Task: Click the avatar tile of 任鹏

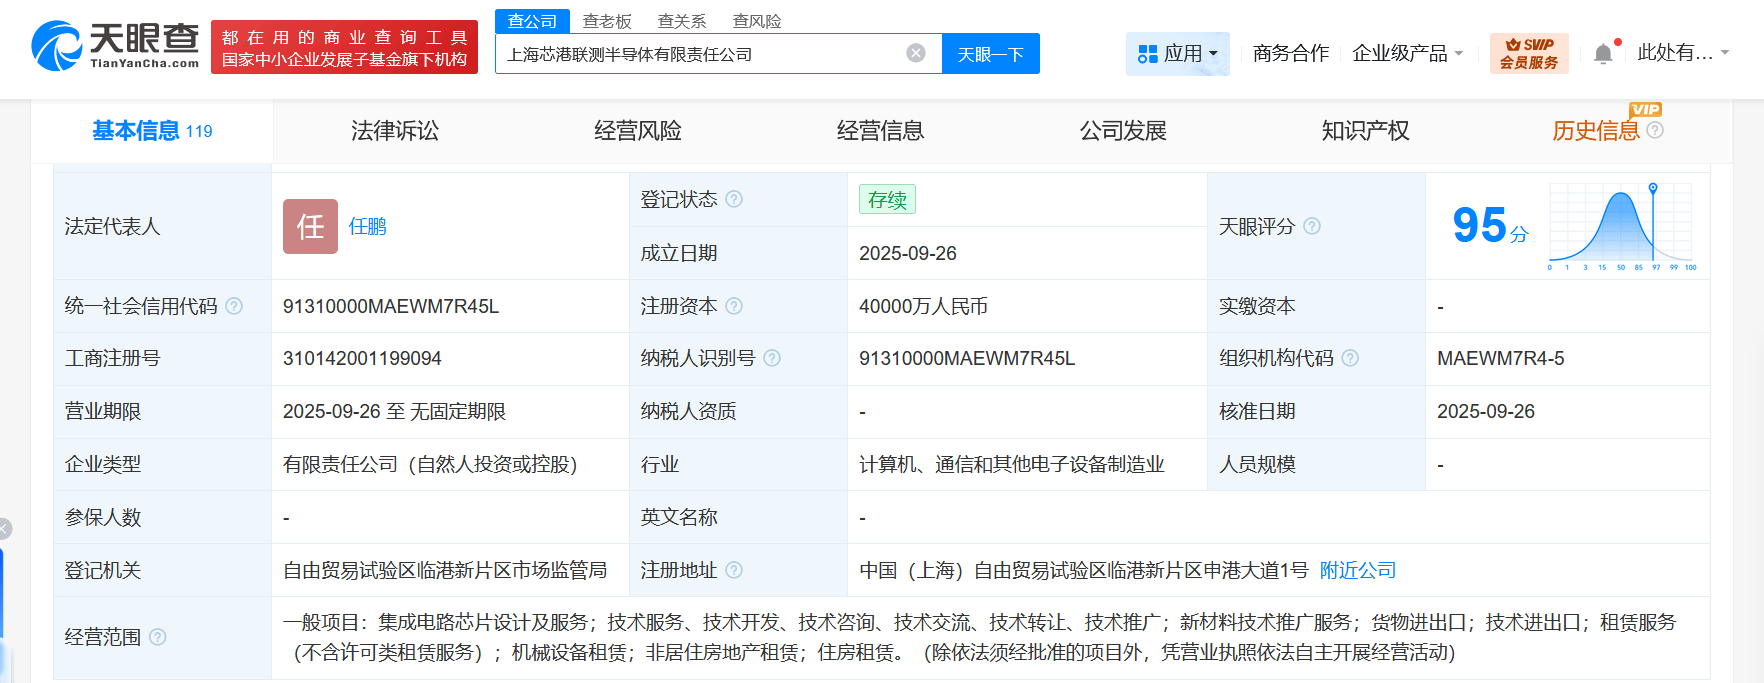Action: click(x=310, y=226)
